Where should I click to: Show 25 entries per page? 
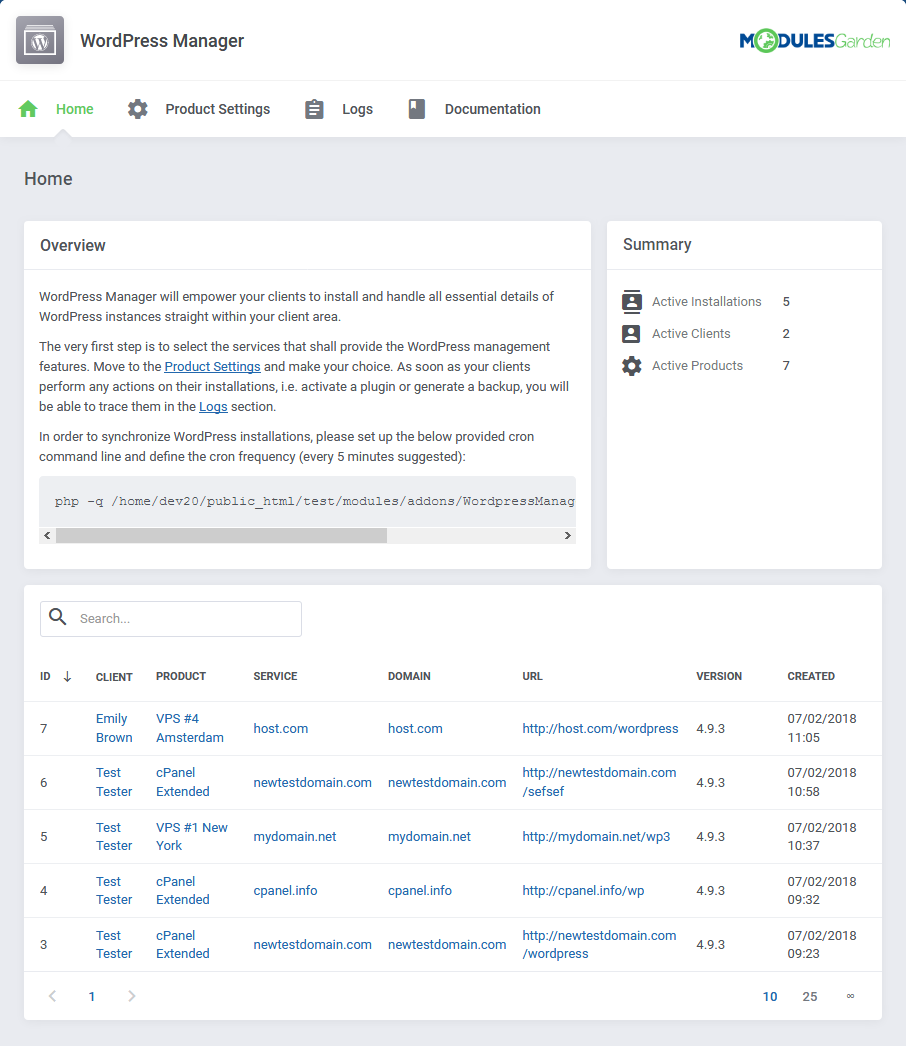click(x=810, y=997)
